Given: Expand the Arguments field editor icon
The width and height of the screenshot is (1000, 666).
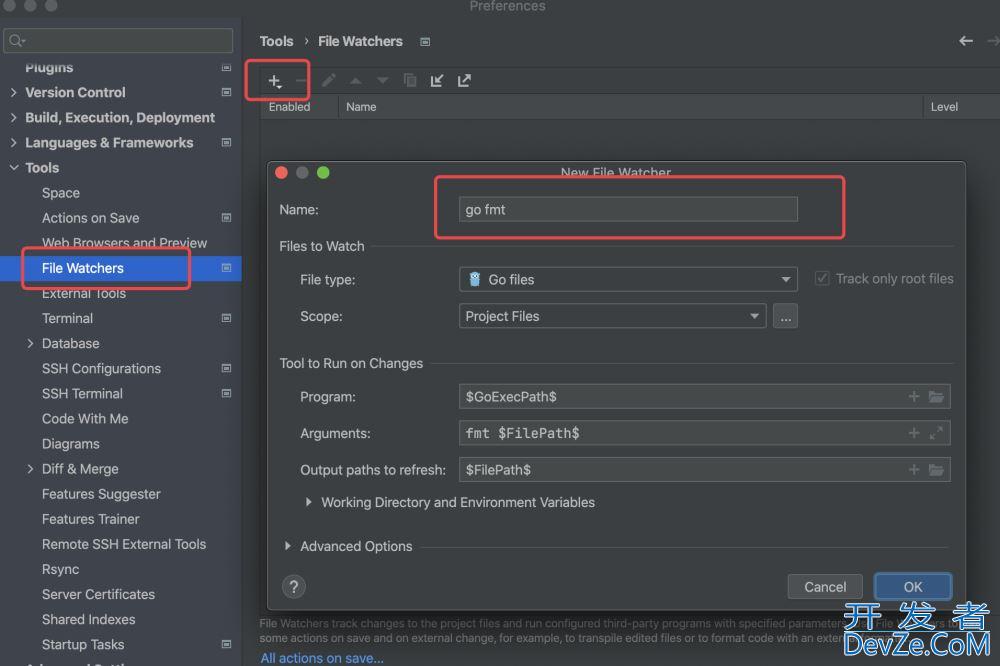Looking at the screenshot, I should [x=936, y=433].
